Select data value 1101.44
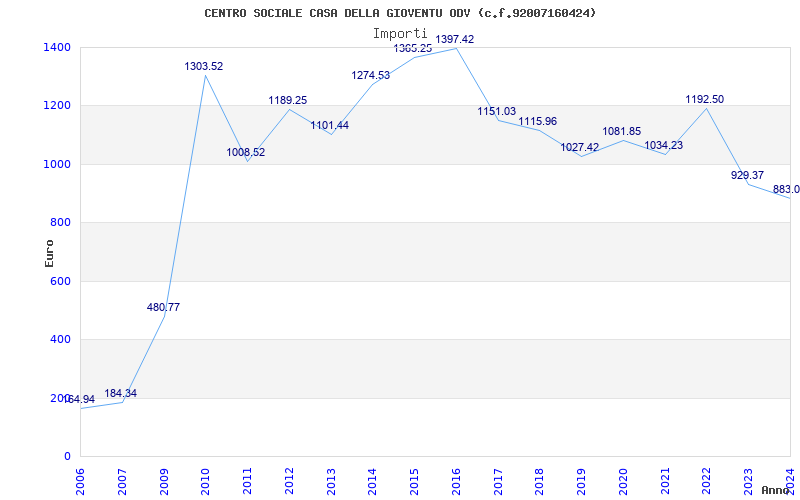This screenshot has width=800, height=500. pos(330,126)
